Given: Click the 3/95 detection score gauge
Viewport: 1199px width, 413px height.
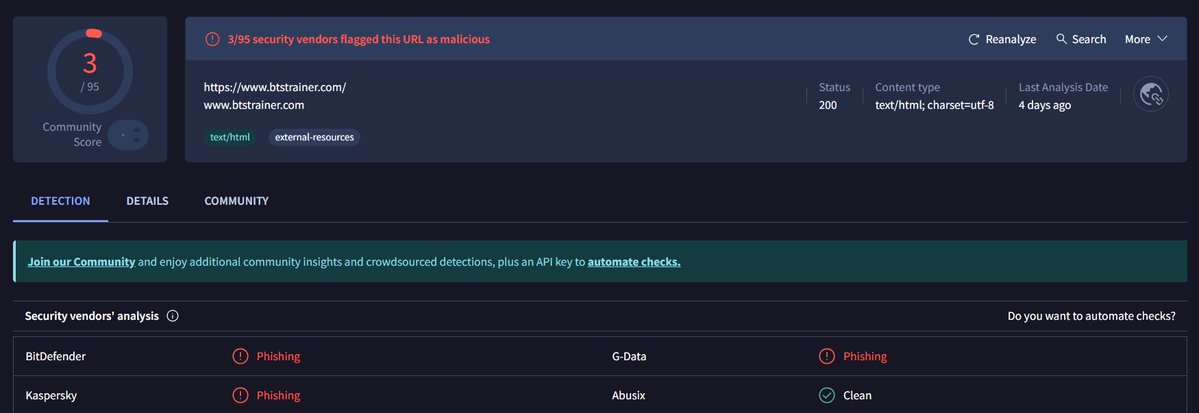Looking at the screenshot, I should (x=90, y=72).
